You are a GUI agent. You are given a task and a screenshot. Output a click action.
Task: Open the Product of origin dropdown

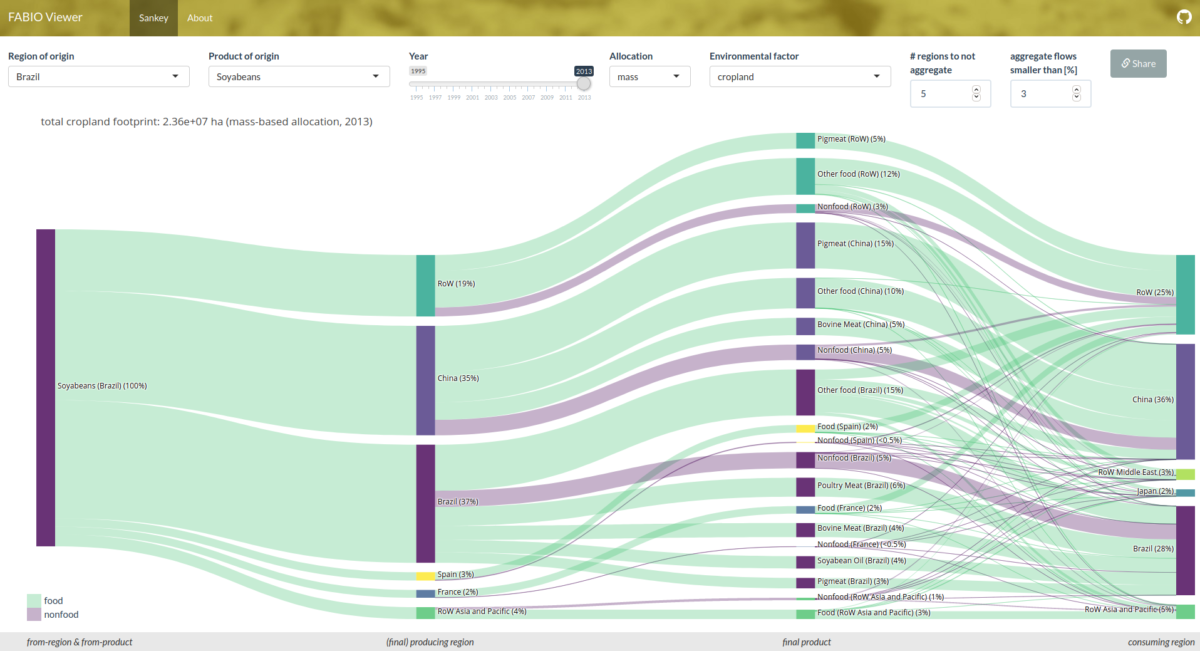point(299,76)
